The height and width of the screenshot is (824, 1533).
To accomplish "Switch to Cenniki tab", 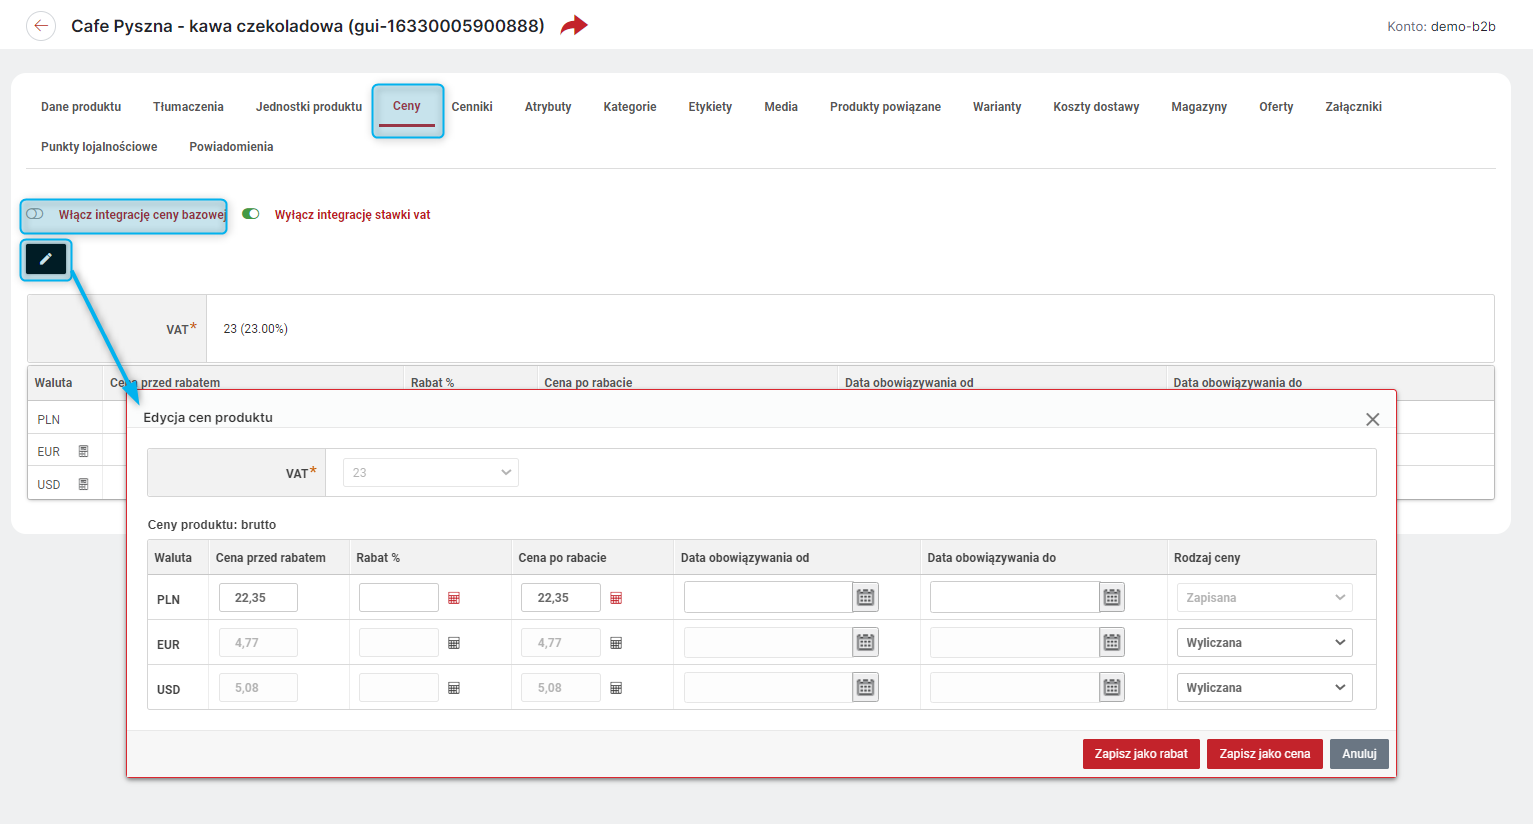I will pyautogui.click(x=472, y=107).
